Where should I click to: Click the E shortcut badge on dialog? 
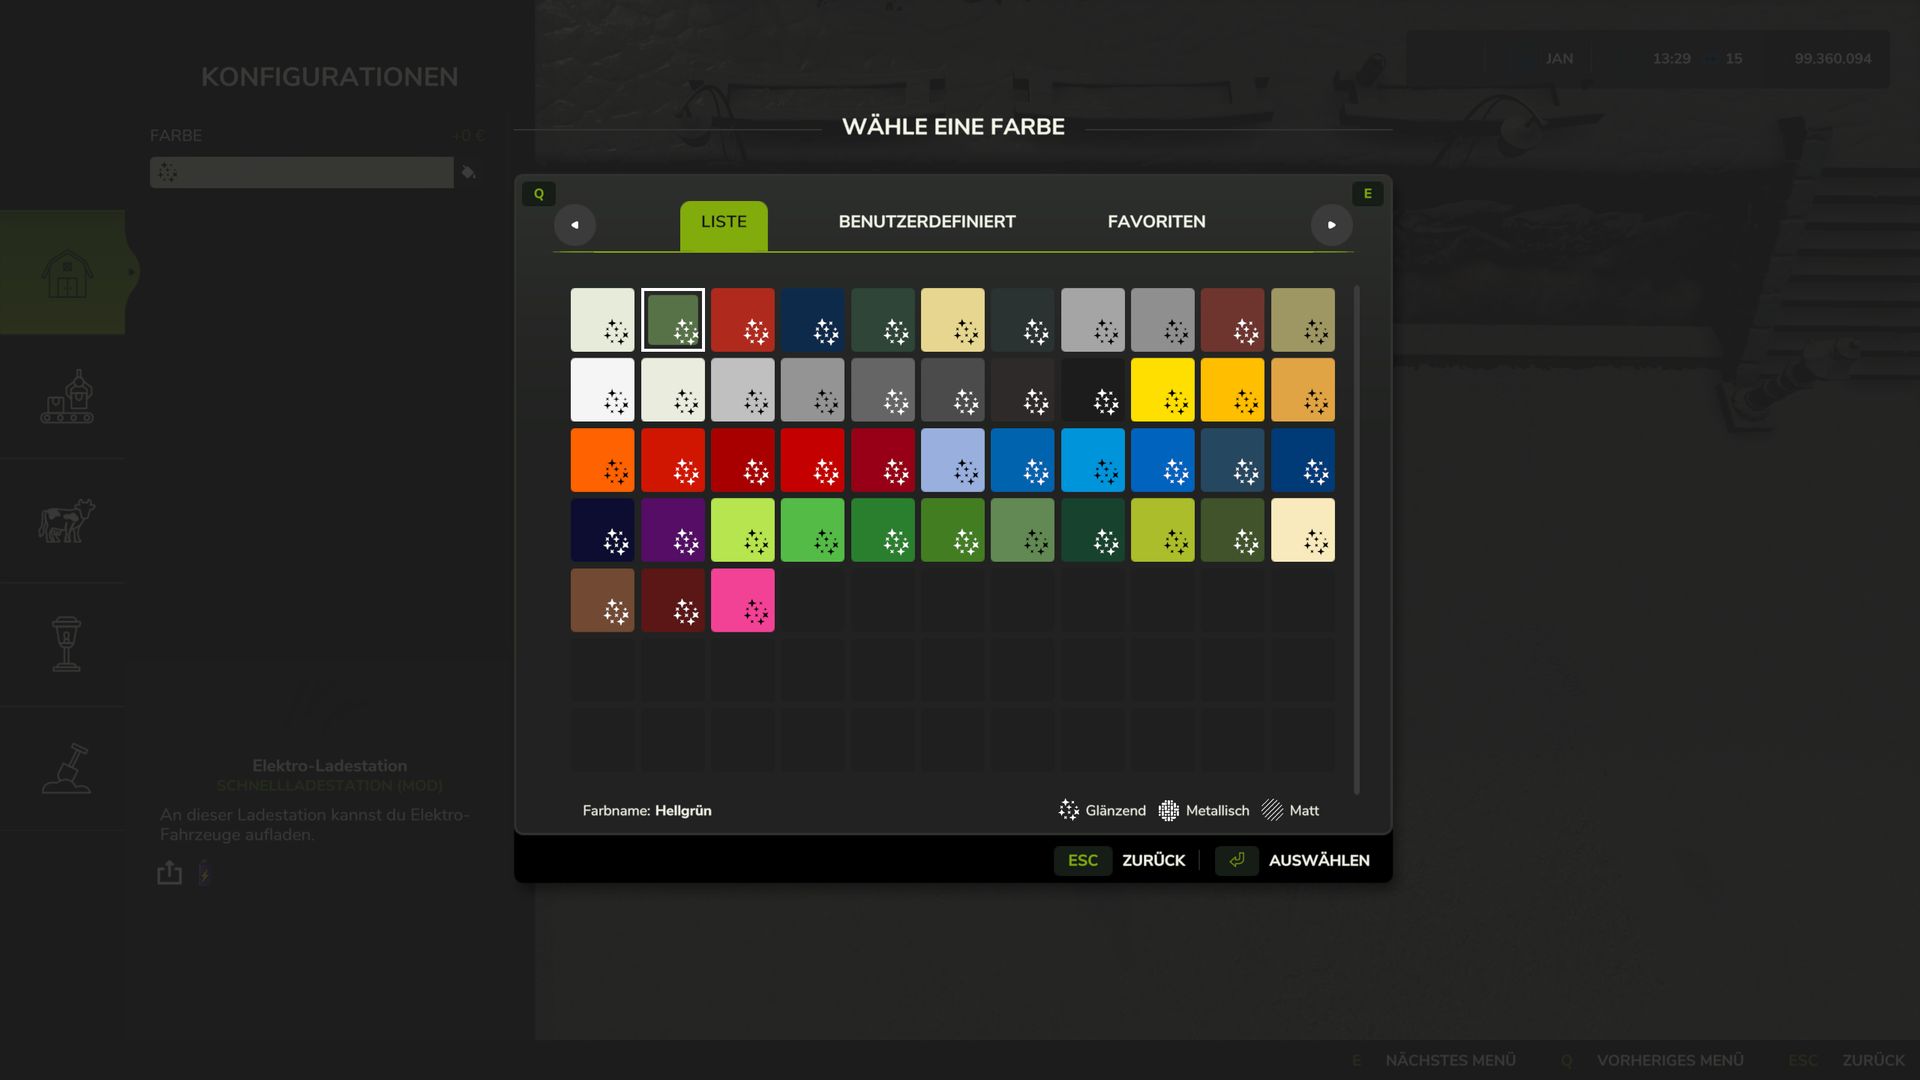pyautogui.click(x=1368, y=194)
